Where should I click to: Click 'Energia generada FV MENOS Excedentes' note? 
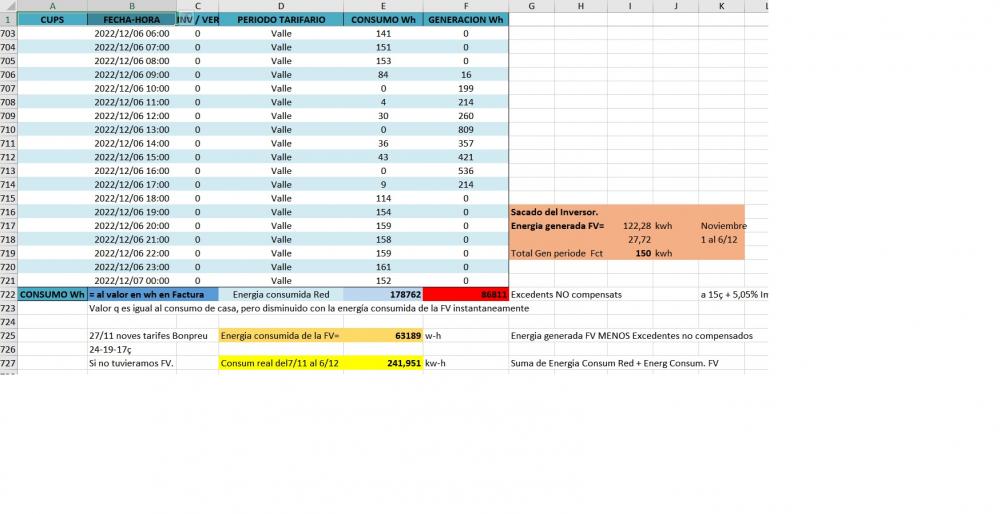tap(631, 335)
